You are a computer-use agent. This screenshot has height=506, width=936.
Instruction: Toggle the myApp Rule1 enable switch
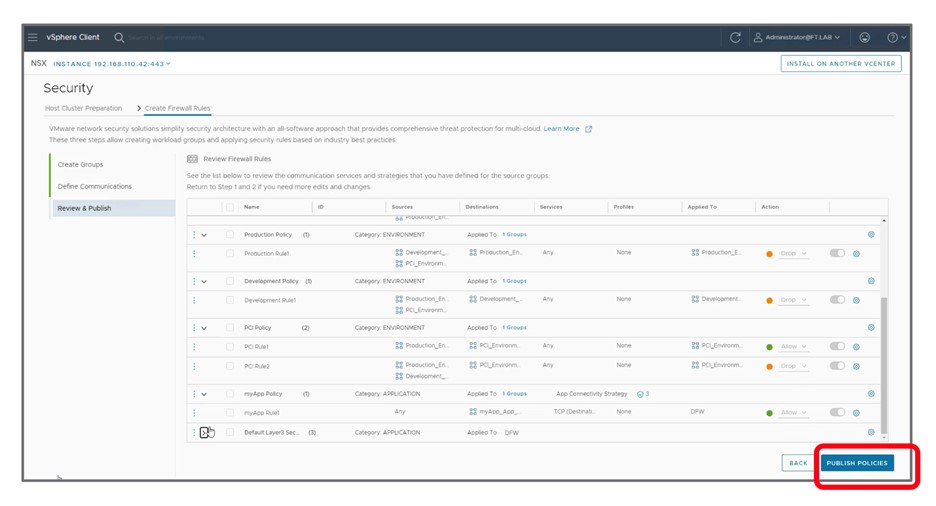(x=837, y=412)
